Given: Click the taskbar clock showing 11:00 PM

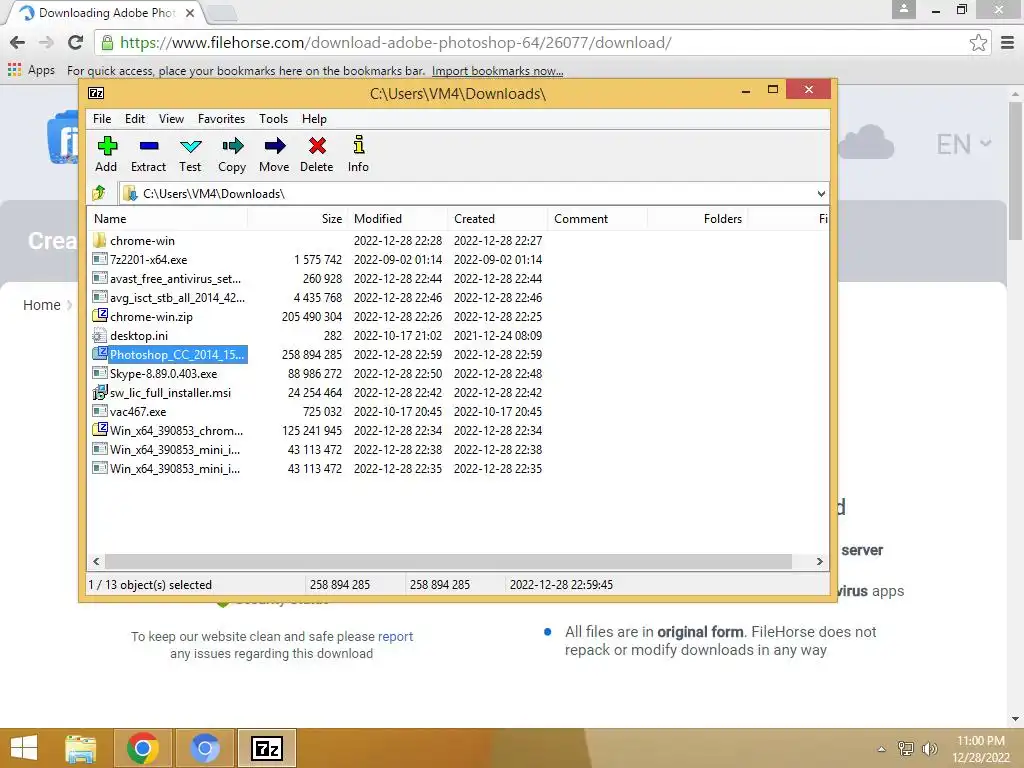Looking at the screenshot, I should tap(980, 749).
